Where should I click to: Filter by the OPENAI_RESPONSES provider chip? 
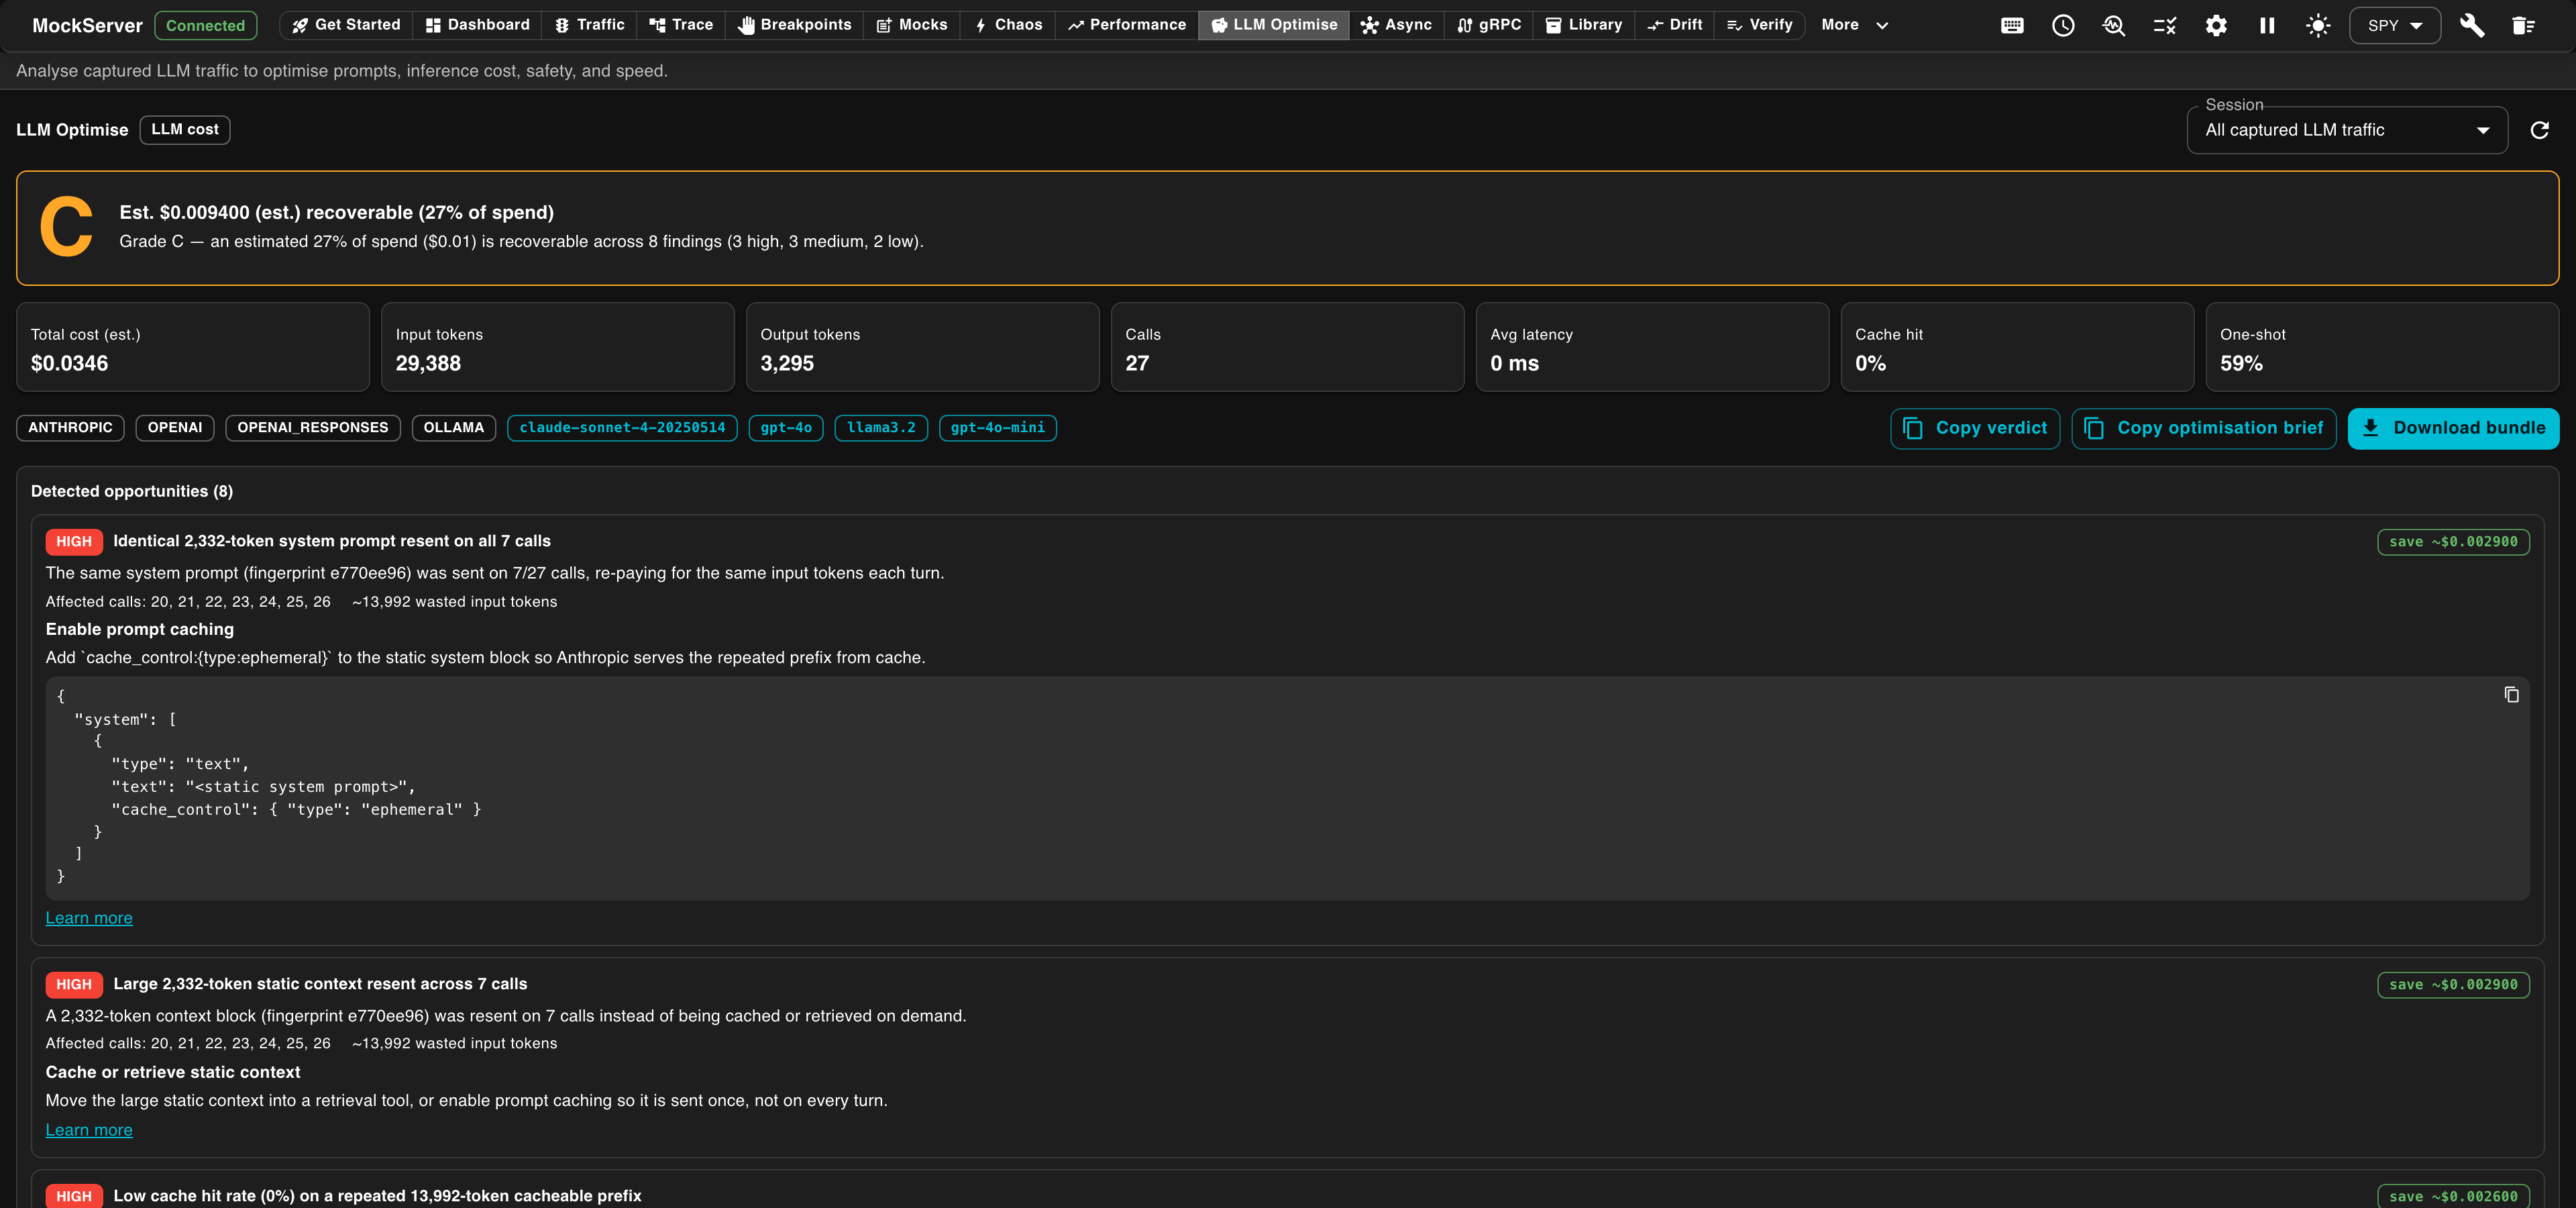pos(313,428)
